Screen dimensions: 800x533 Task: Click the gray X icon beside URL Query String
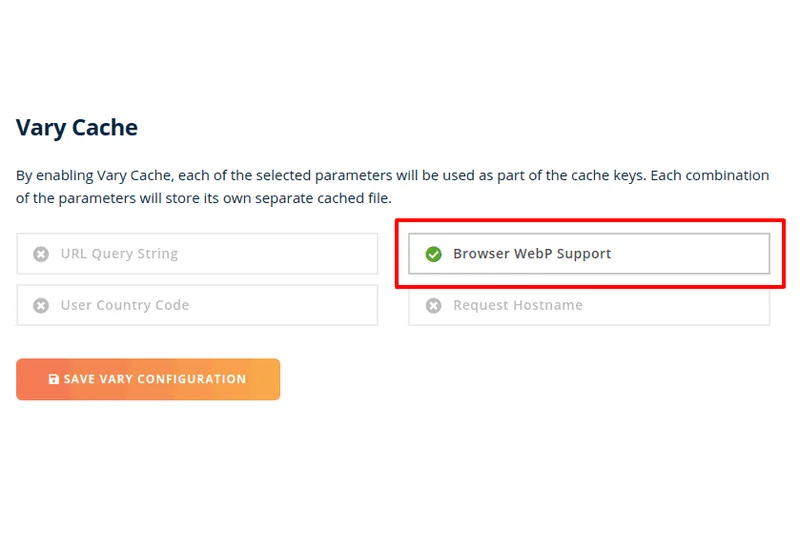[41, 254]
